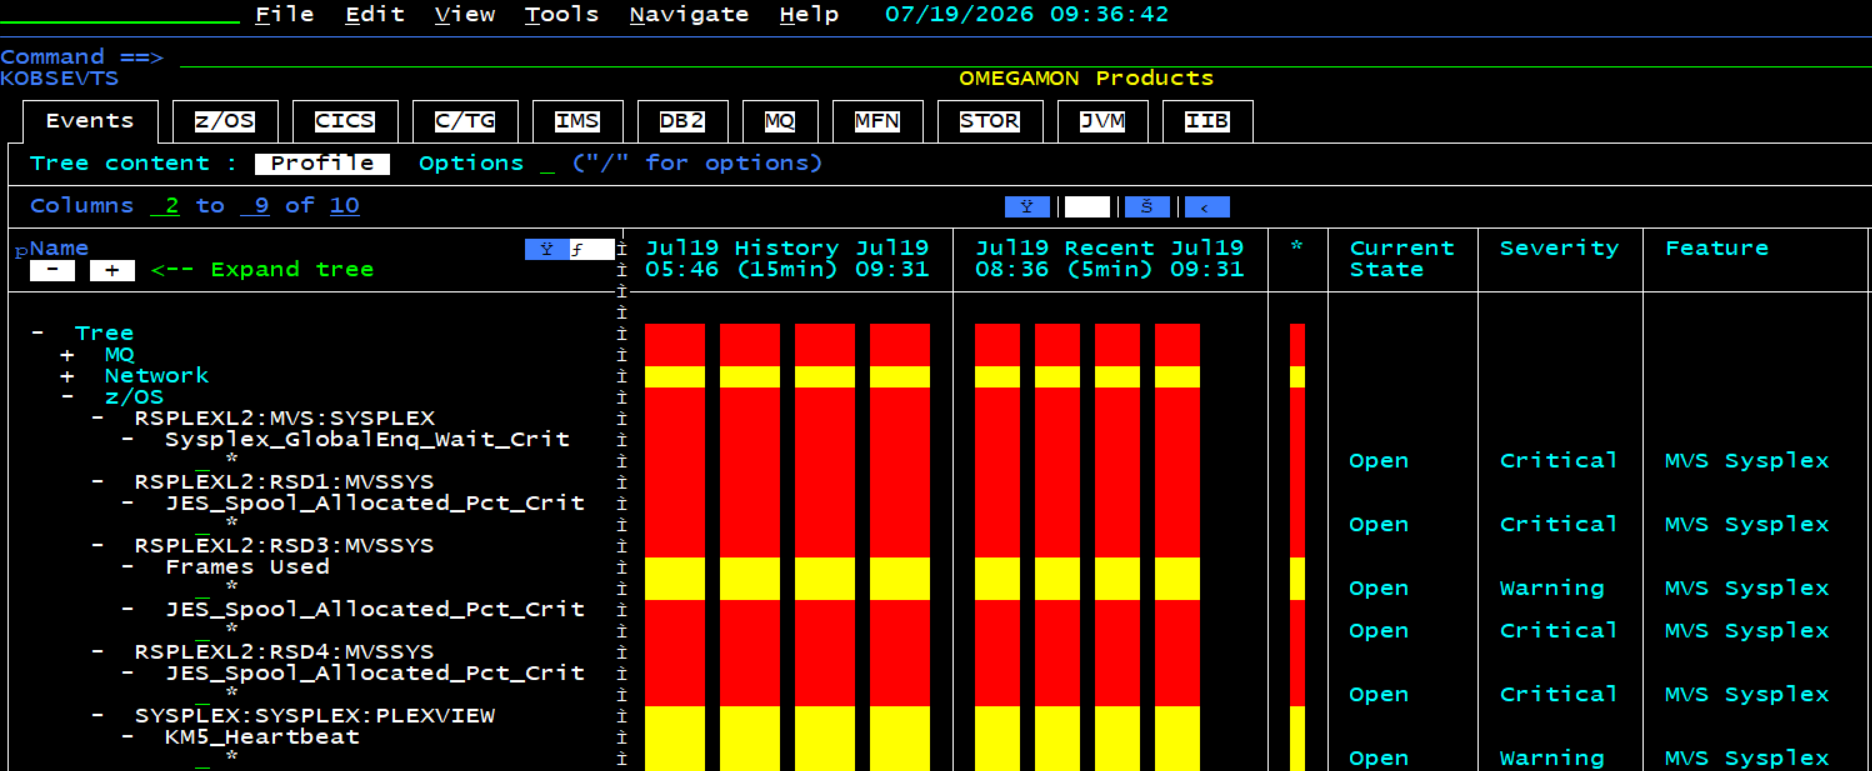Image resolution: width=1872 pixels, height=771 pixels.
Task: Click the RSPLEXL2:RSD3:MVSSYS system label
Action: pyautogui.click(x=285, y=546)
